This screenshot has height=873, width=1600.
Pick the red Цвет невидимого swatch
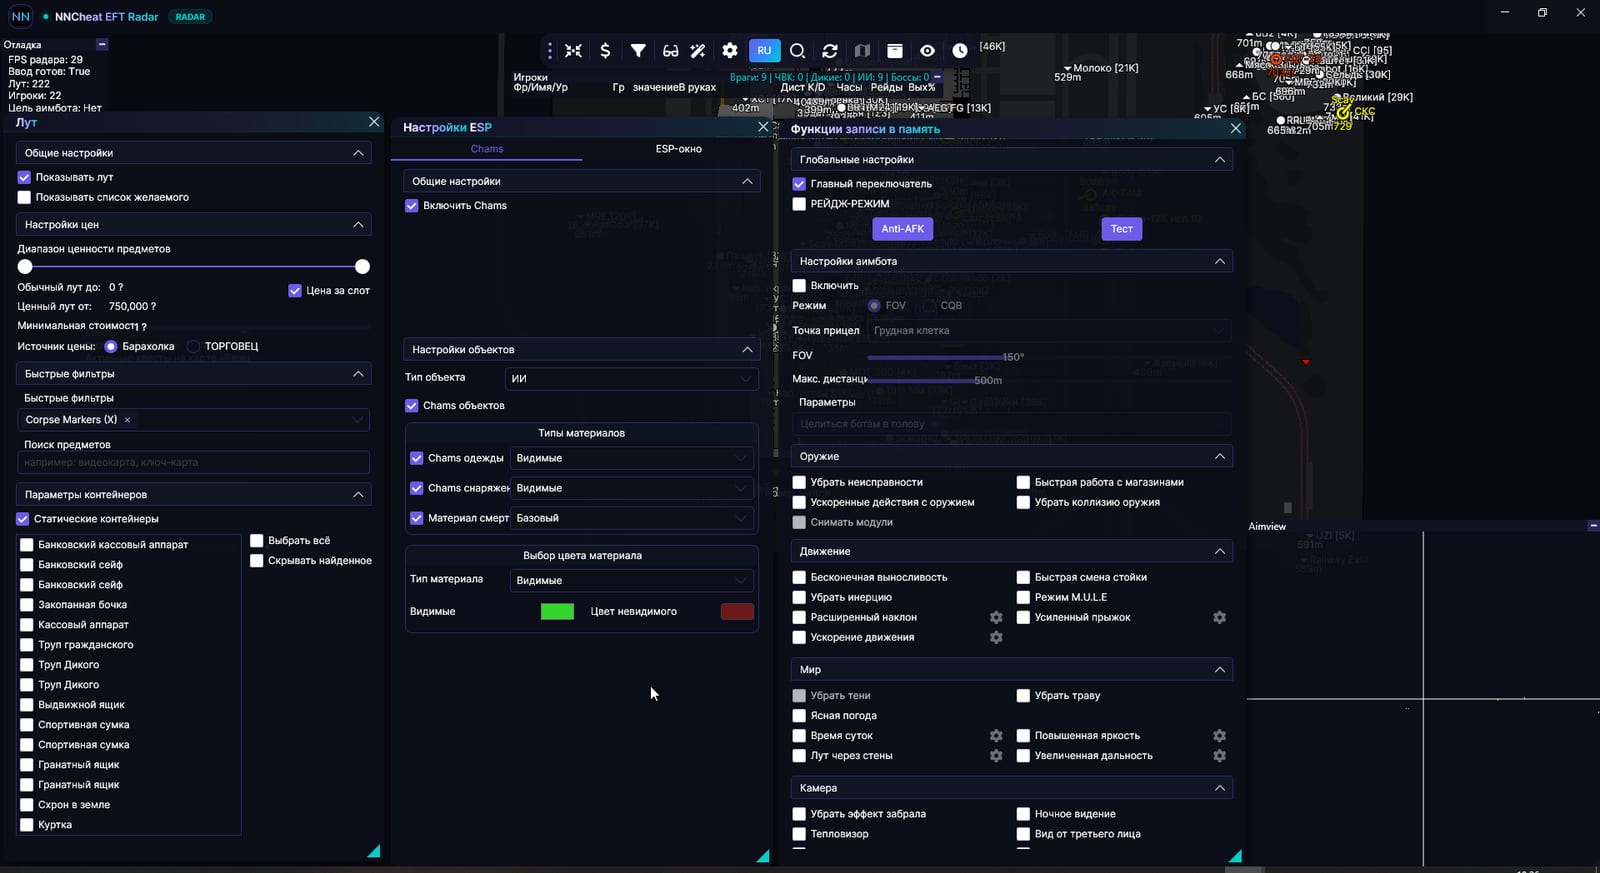(x=737, y=612)
